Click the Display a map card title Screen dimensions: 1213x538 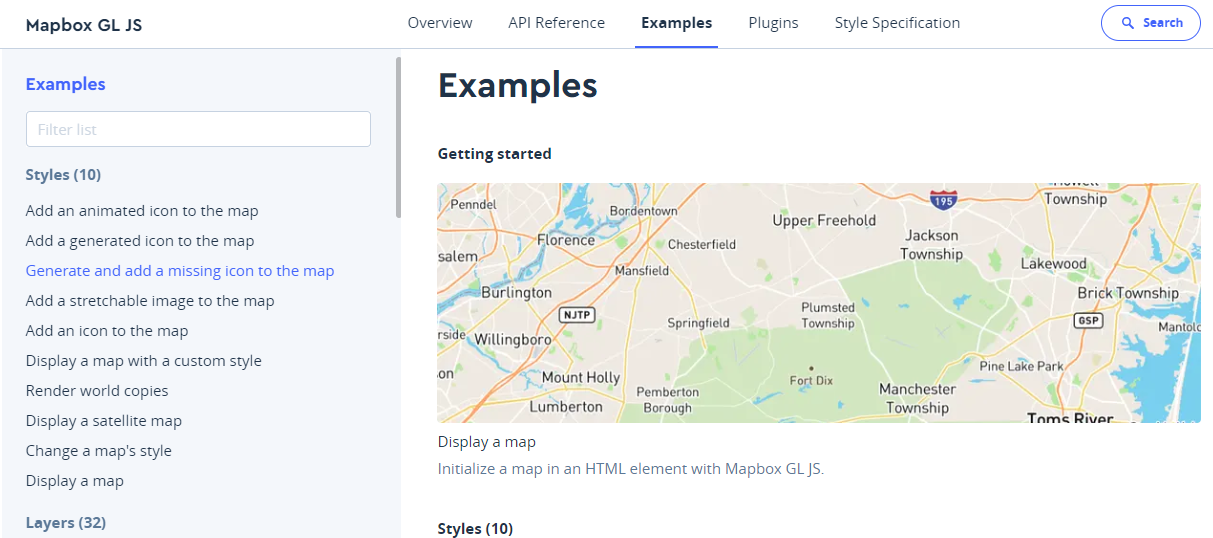pyautogui.click(x=487, y=442)
